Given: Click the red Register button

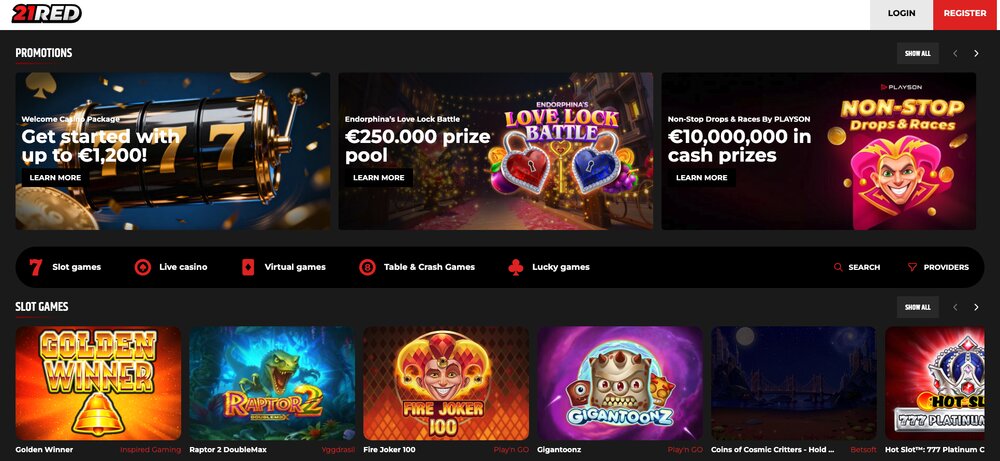Looking at the screenshot, I should tap(966, 14).
